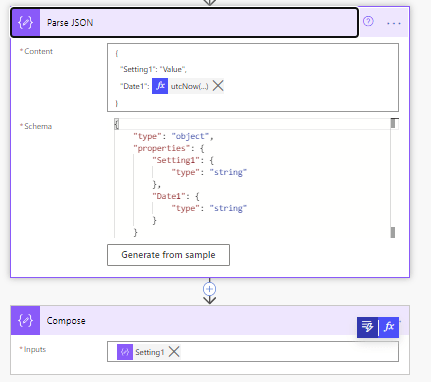Click the Schema field label
Screen dimensions: 431x382
(38, 126)
